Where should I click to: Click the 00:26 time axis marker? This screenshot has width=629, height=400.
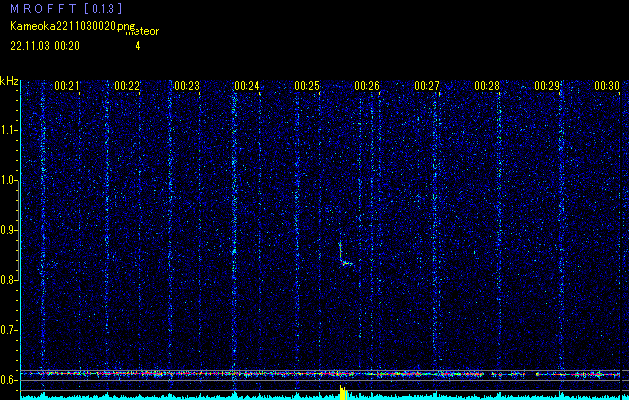click(x=367, y=85)
